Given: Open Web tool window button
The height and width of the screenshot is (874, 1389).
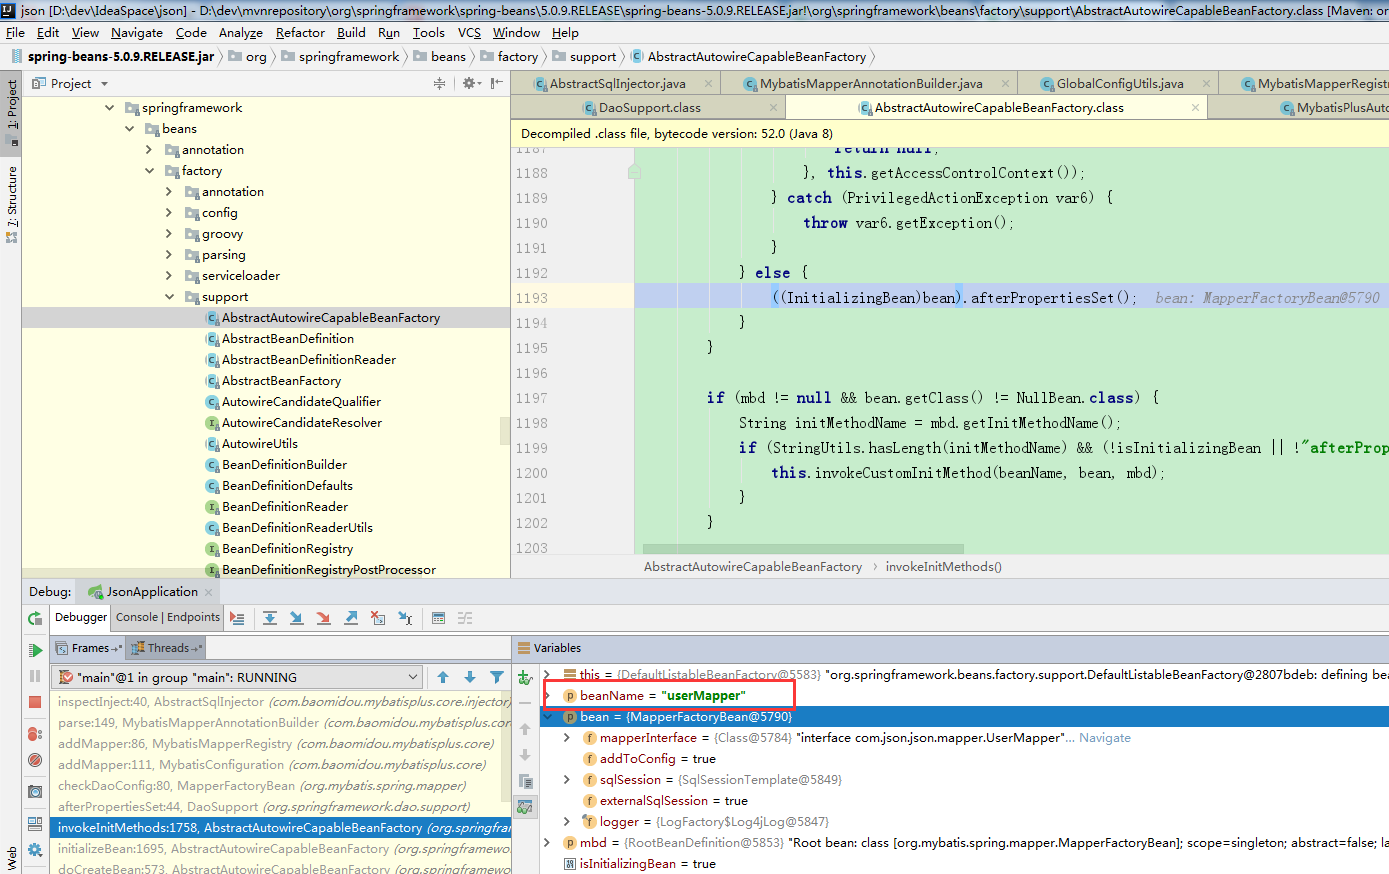Looking at the screenshot, I should [x=12, y=858].
